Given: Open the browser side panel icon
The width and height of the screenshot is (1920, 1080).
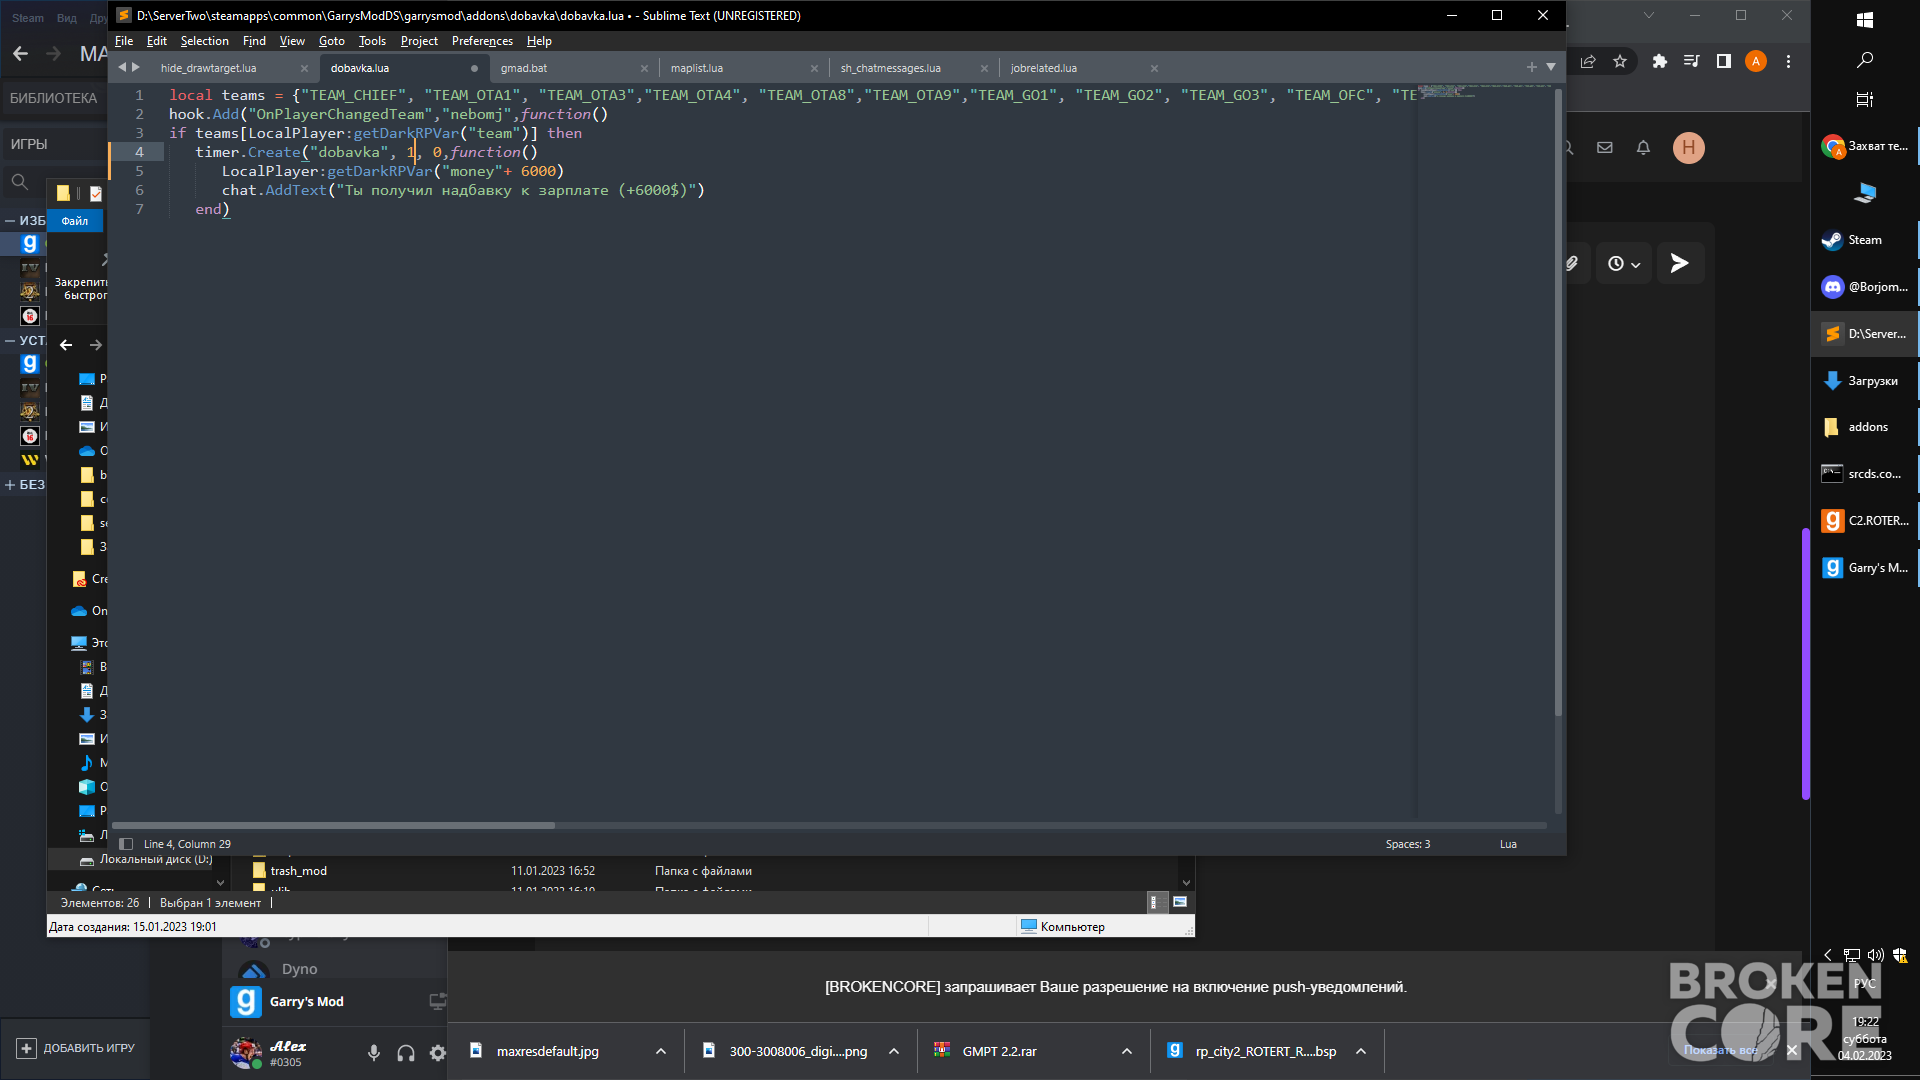Looking at the screenshot, I should (x=1723, y=61).
